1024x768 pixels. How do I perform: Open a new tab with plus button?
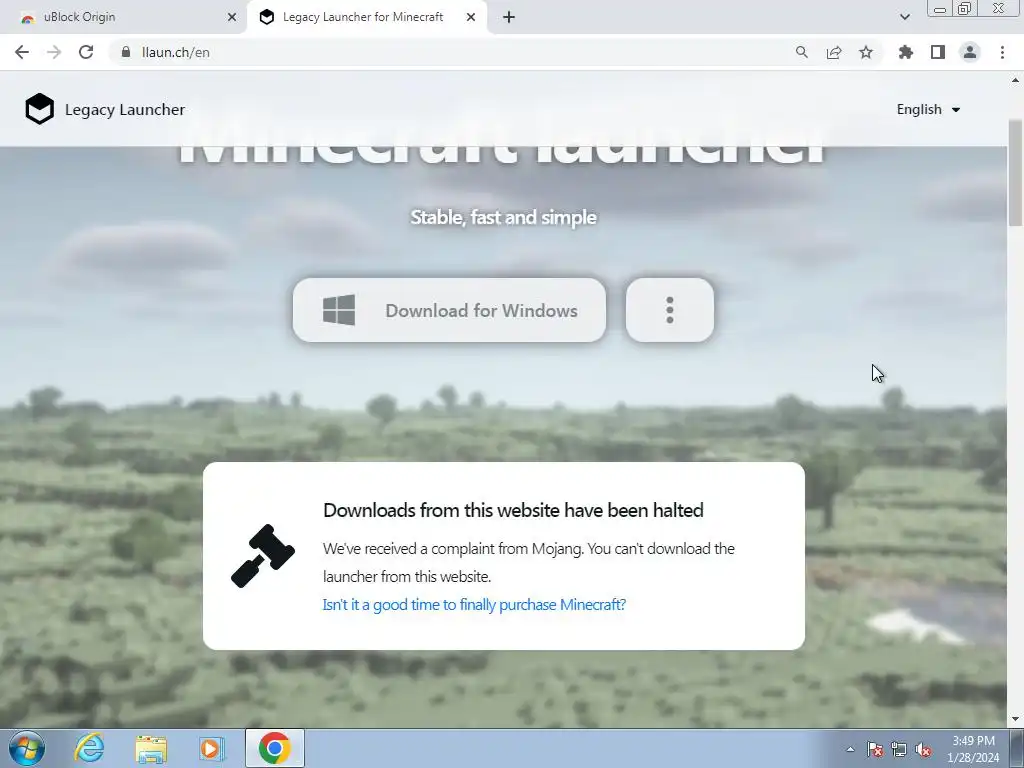pyautogui.click(x=509, y=18)
